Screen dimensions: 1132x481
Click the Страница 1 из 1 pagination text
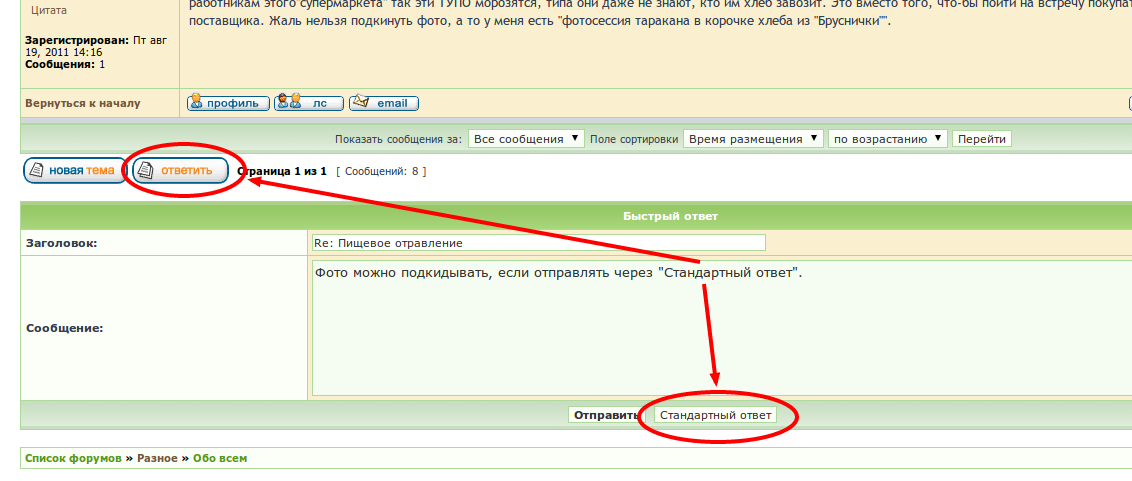[283, 171]
